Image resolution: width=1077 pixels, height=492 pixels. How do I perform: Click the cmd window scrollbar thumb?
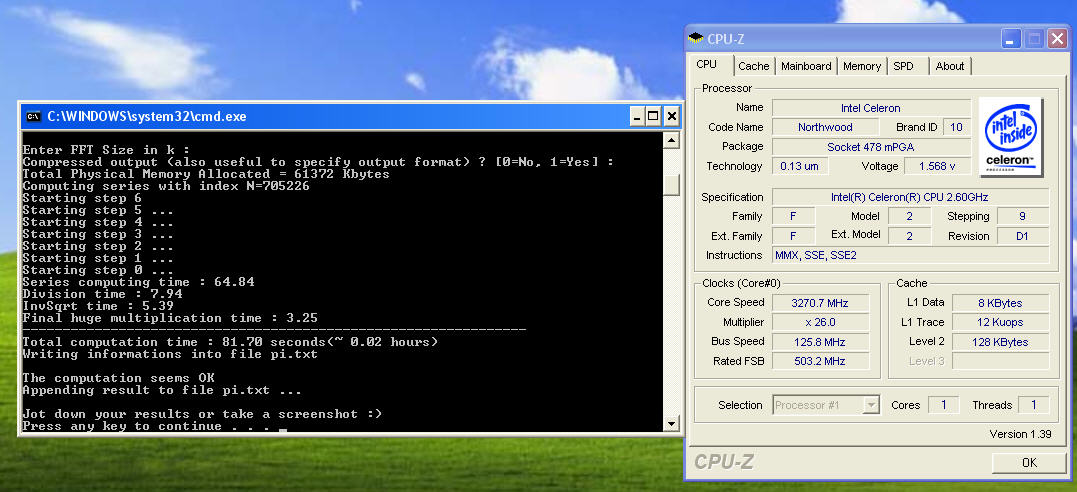(x=671, y=185)
